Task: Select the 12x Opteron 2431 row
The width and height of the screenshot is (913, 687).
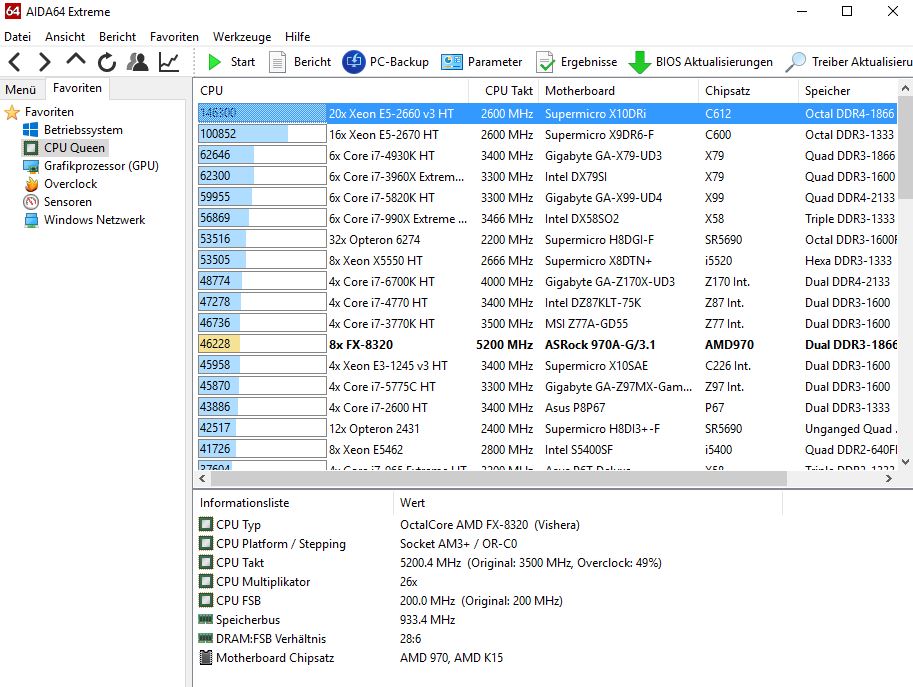Action: click(547, 429)
